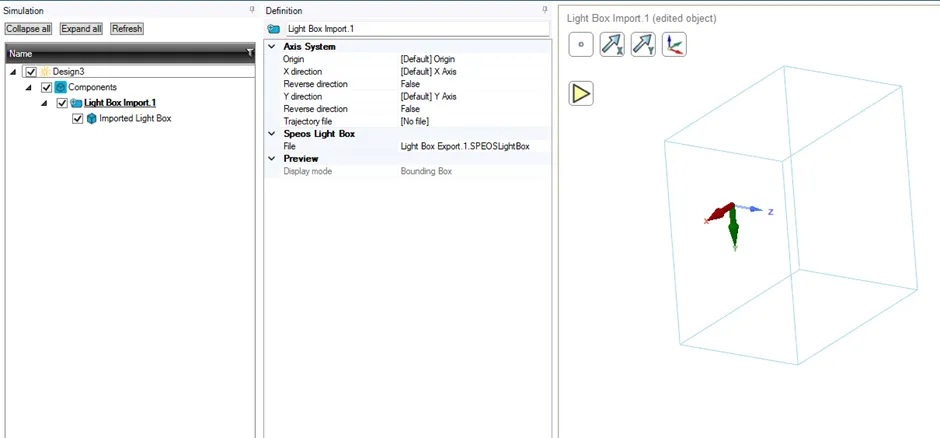The height and width of the screenshot is (438, 940).
Task: Toggle the Components checkbox
Action: click(x=46, y=87)
